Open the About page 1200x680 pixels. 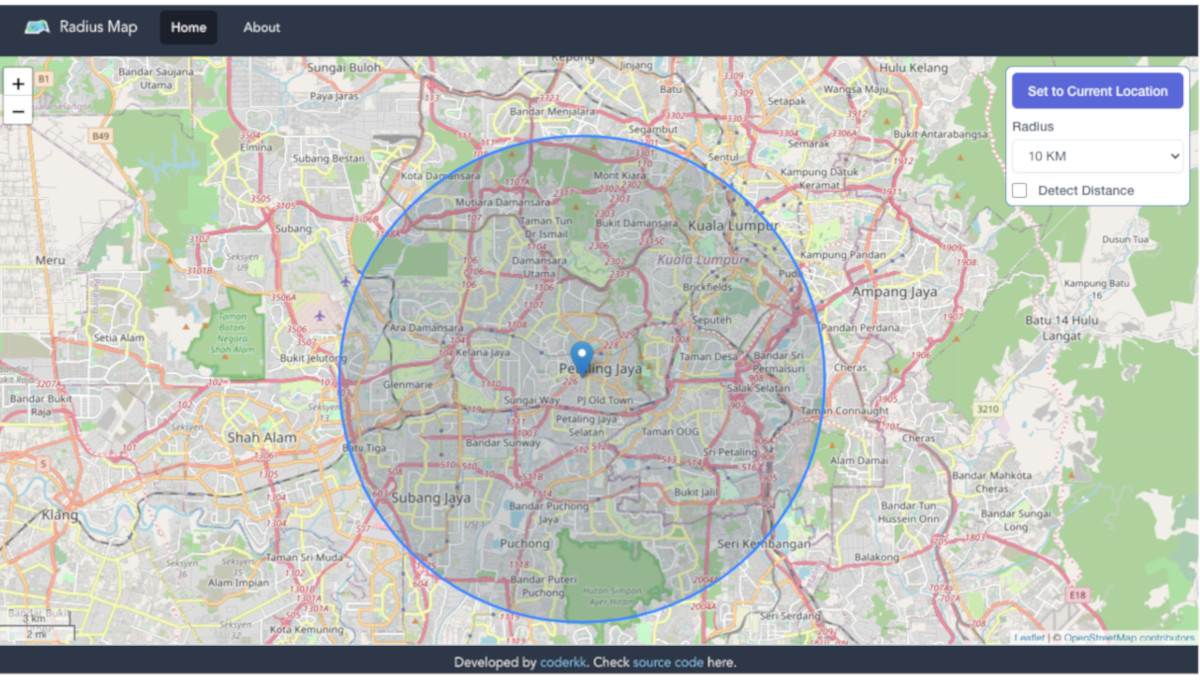pyautogui.click(x=261, y=27)
